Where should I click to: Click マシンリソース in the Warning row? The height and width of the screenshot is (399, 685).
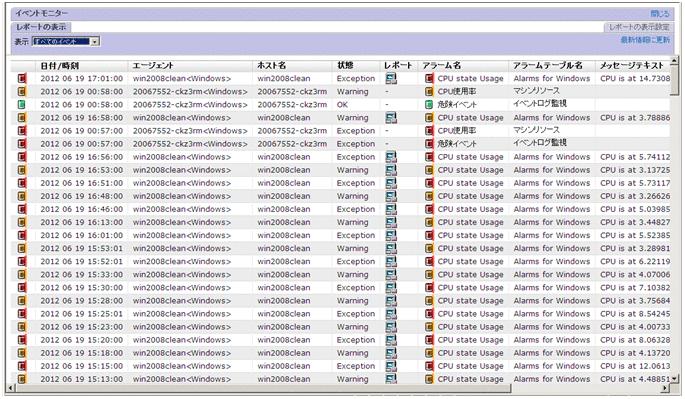click(x=536, y=91)
